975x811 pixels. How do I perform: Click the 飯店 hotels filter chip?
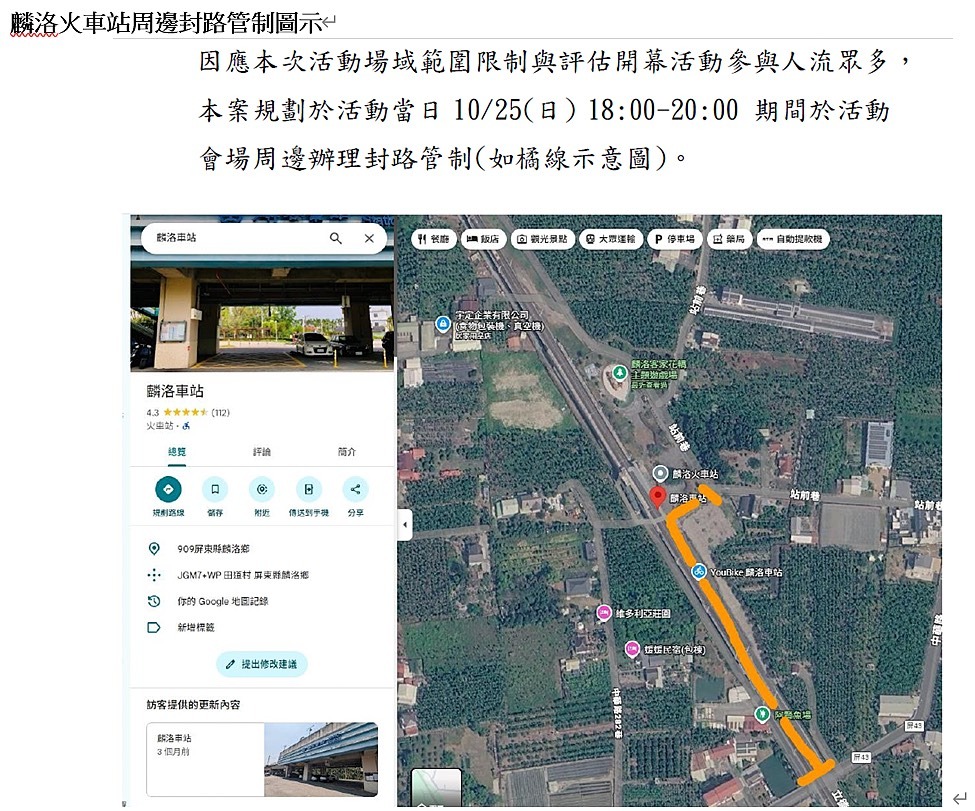(483, 239)
